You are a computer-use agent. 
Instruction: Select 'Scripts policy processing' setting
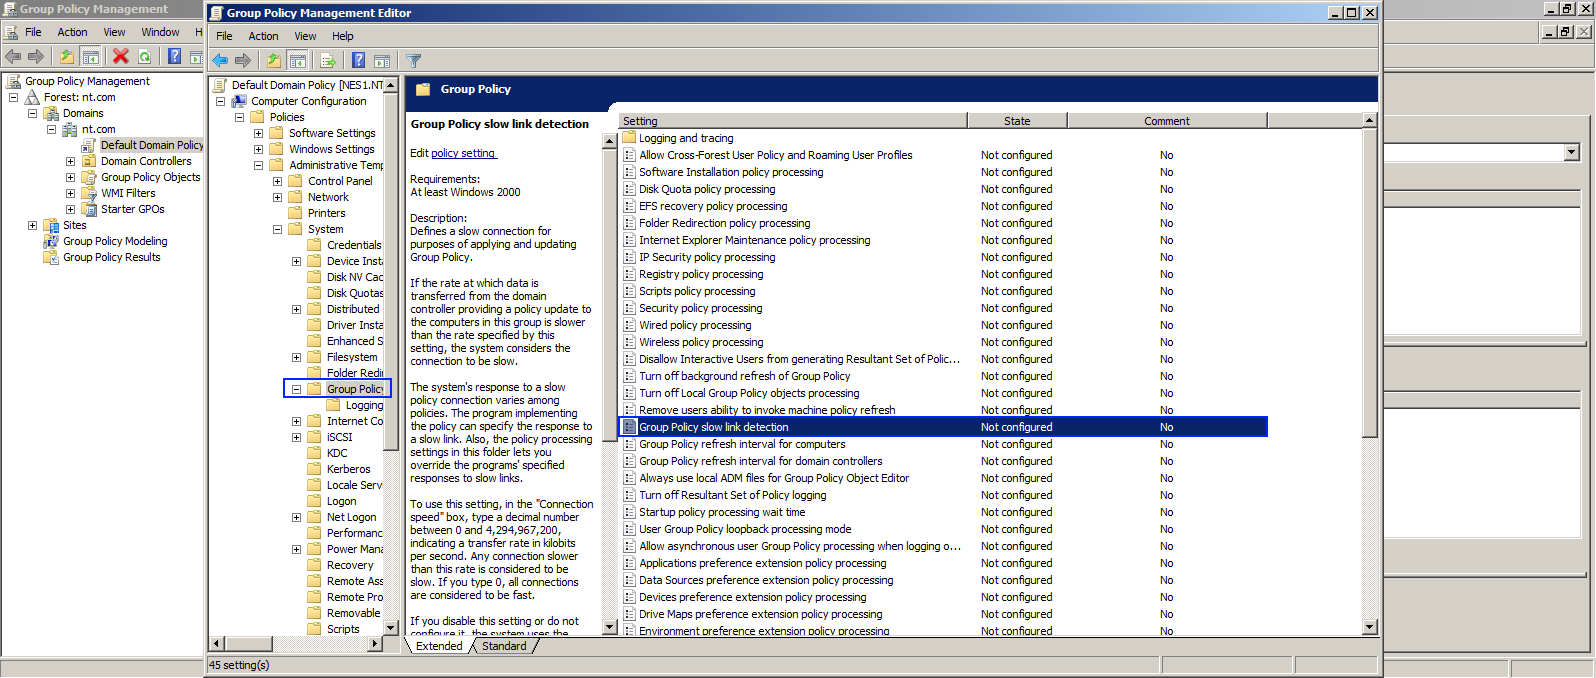point(697,291)
